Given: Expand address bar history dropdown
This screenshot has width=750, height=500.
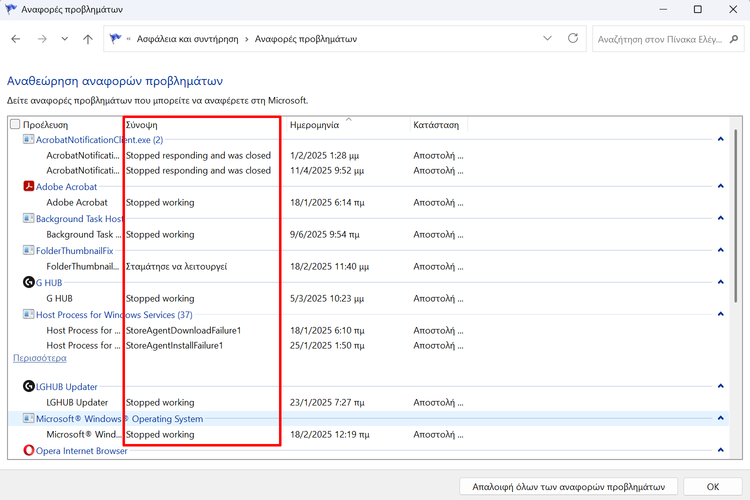Looking at the screenshot, I should tap(547, 38).
